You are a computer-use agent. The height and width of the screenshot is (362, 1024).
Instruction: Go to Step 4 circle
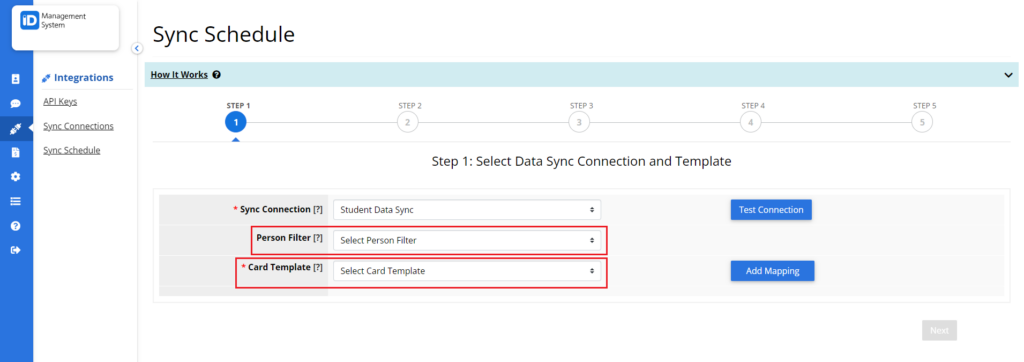pyautogui.click(x=750, y=122)
